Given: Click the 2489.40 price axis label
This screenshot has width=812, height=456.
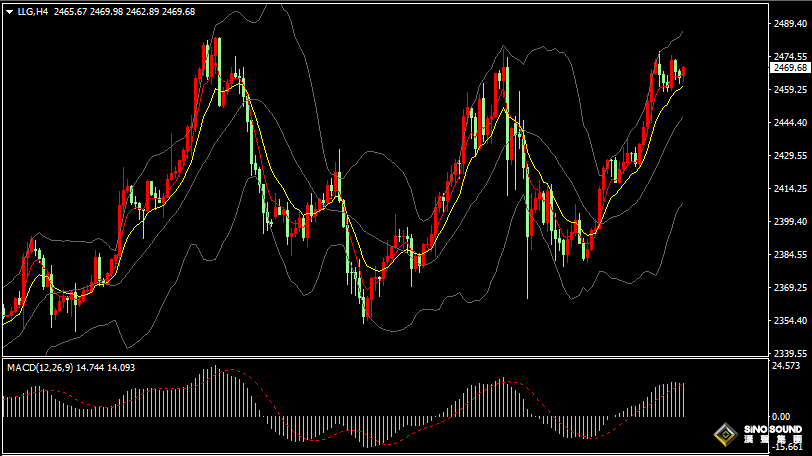Looking at the screenshot, I should coord(790,23).
